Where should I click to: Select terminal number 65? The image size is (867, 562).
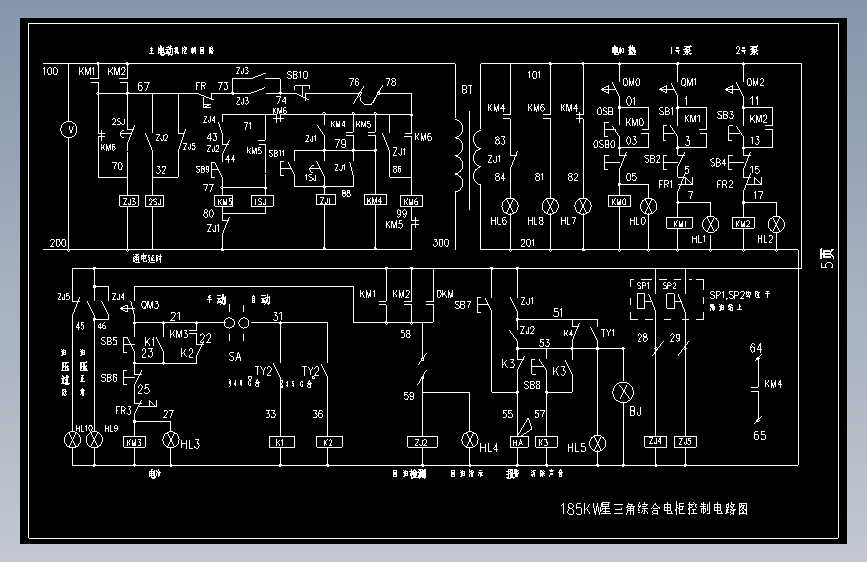pyautogui.click(x=760, y=436)
